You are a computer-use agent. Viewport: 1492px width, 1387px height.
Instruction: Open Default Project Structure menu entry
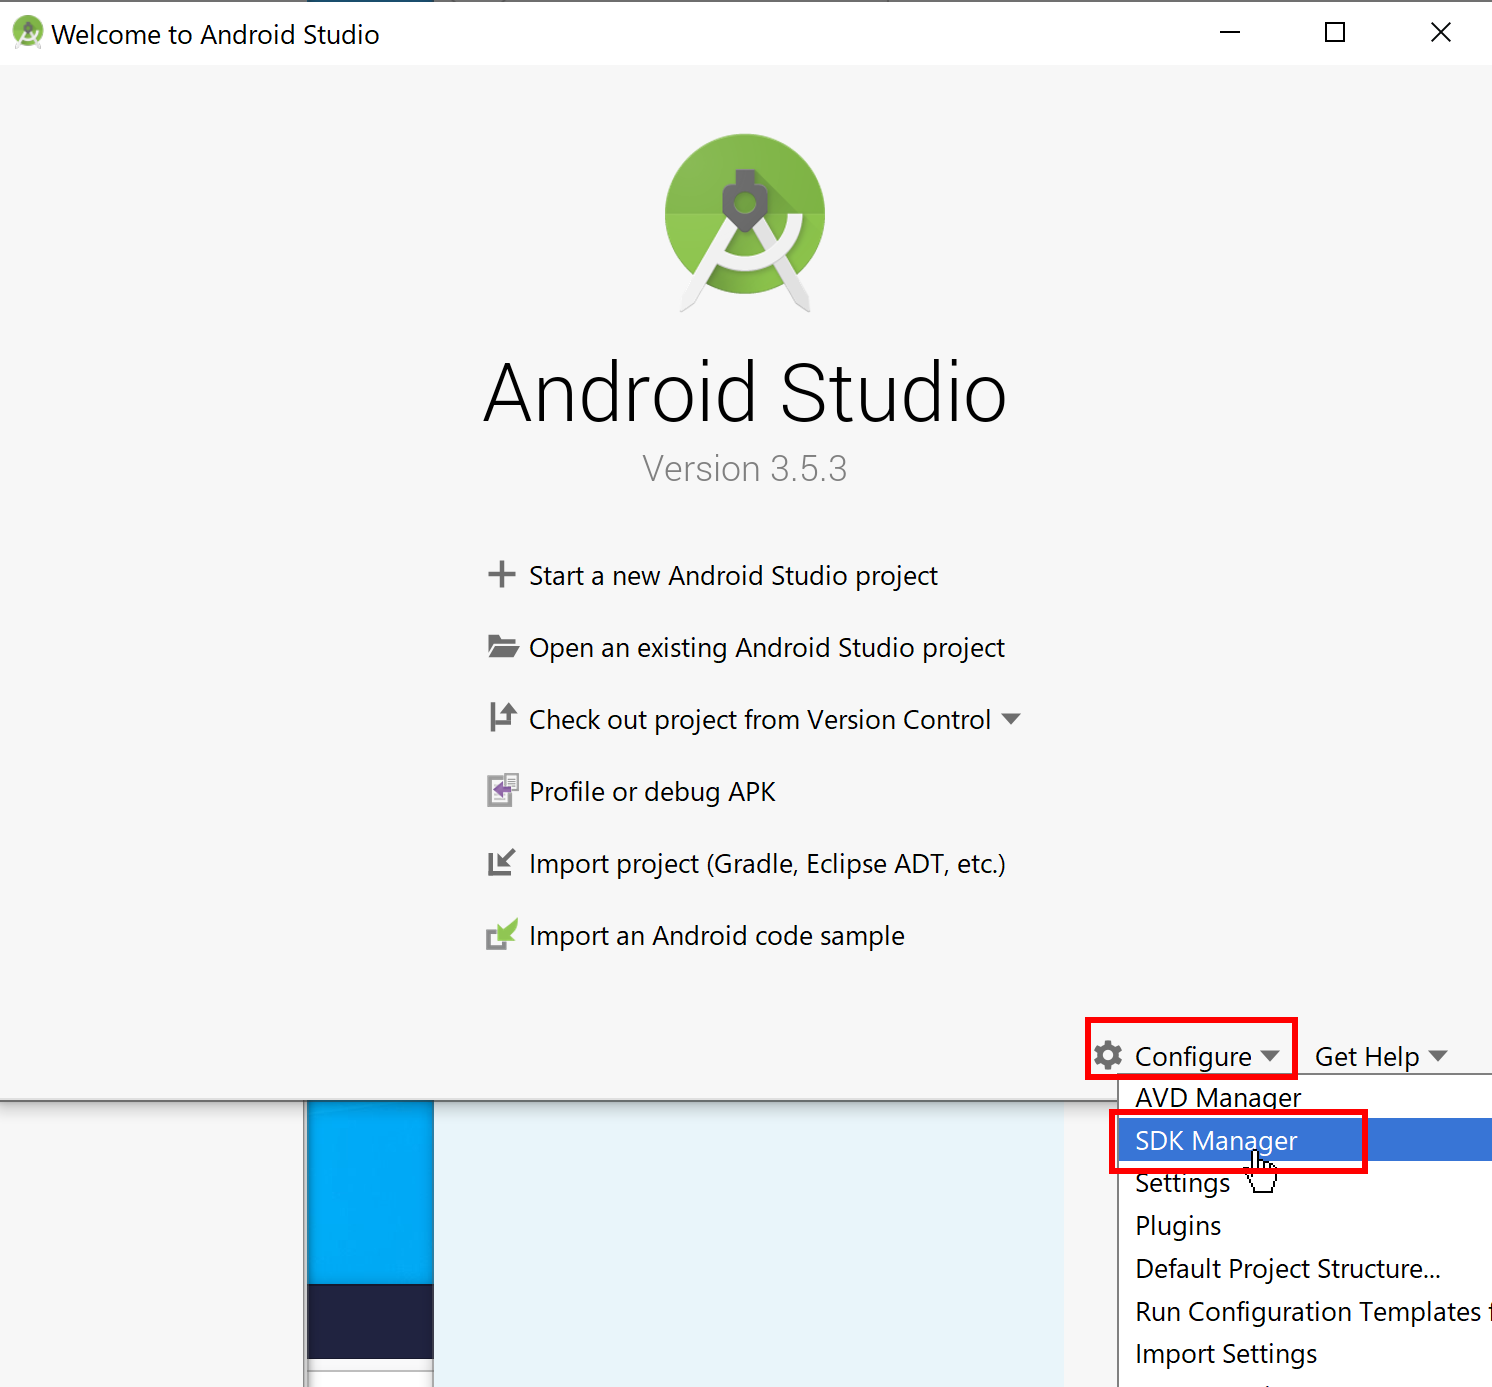pos(1287,1269)
